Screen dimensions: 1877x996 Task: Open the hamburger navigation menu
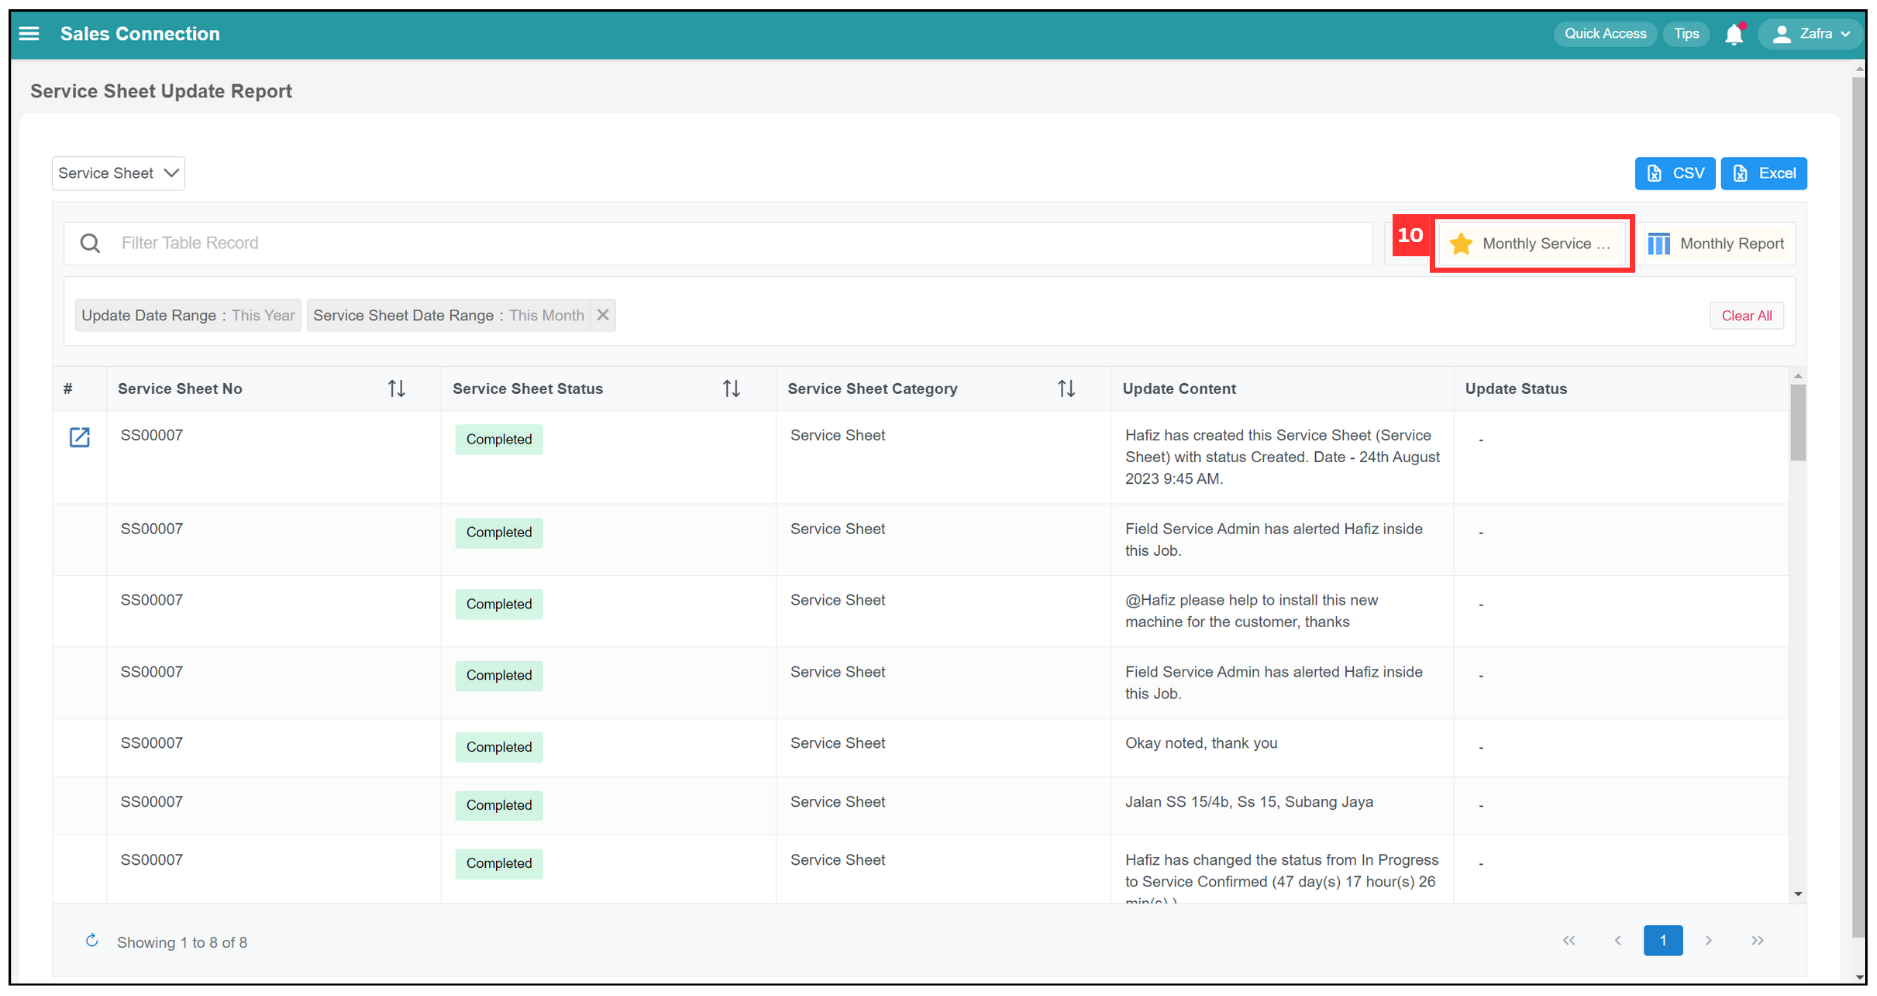pos(29,33)
